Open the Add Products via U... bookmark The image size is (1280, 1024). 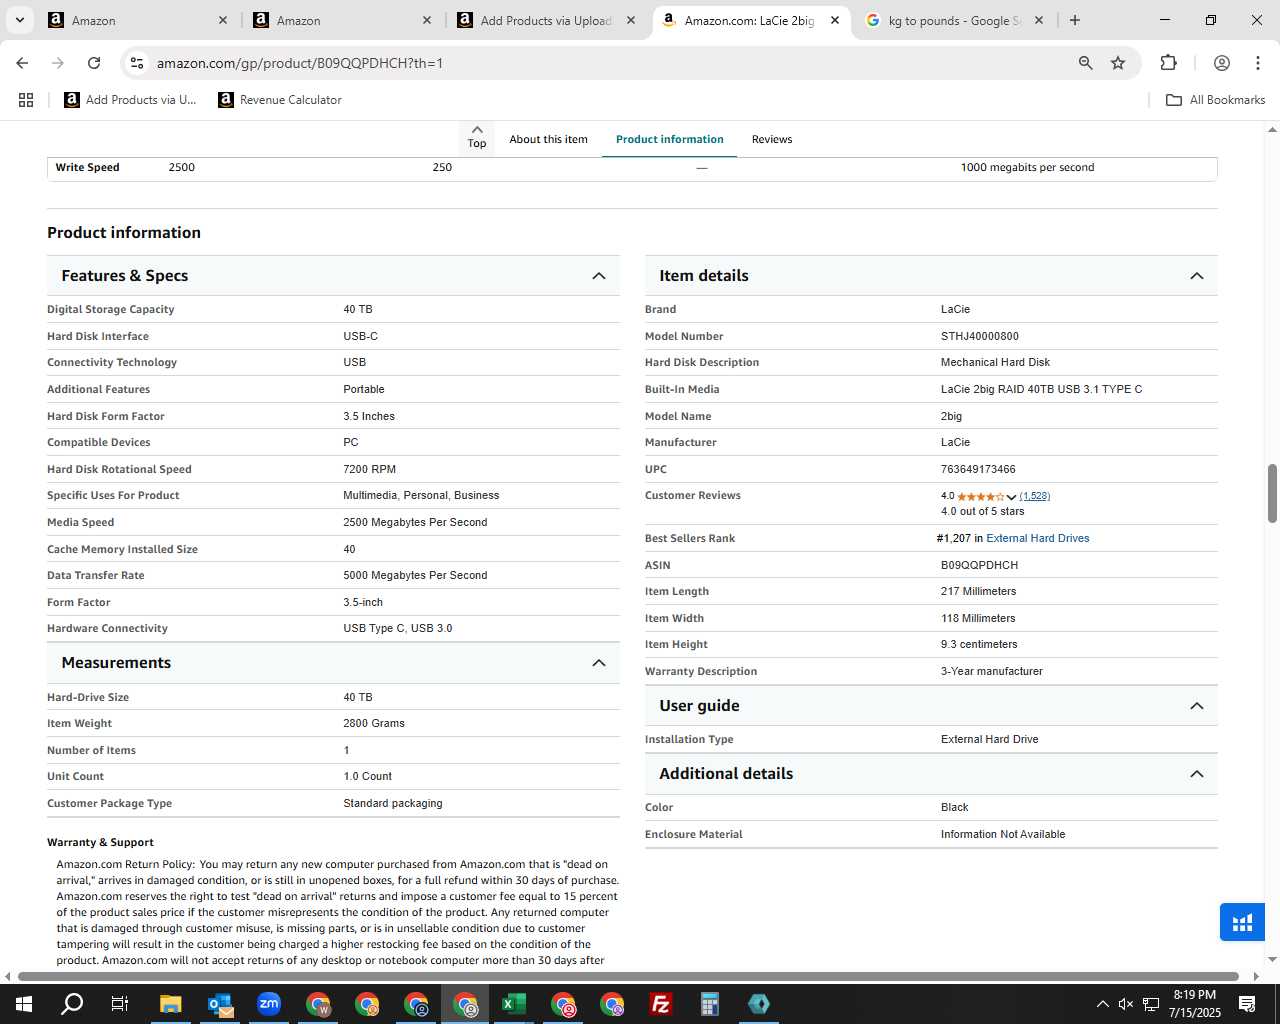130,100
